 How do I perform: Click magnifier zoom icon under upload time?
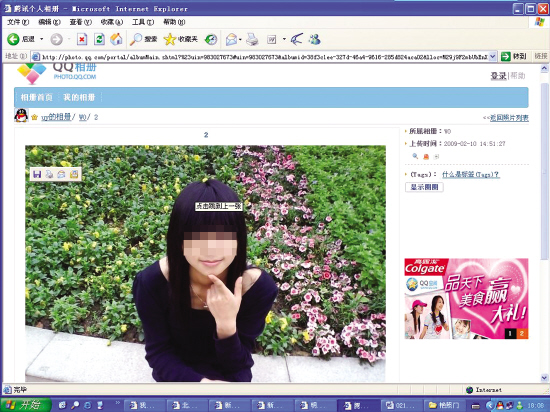[415, 156]
